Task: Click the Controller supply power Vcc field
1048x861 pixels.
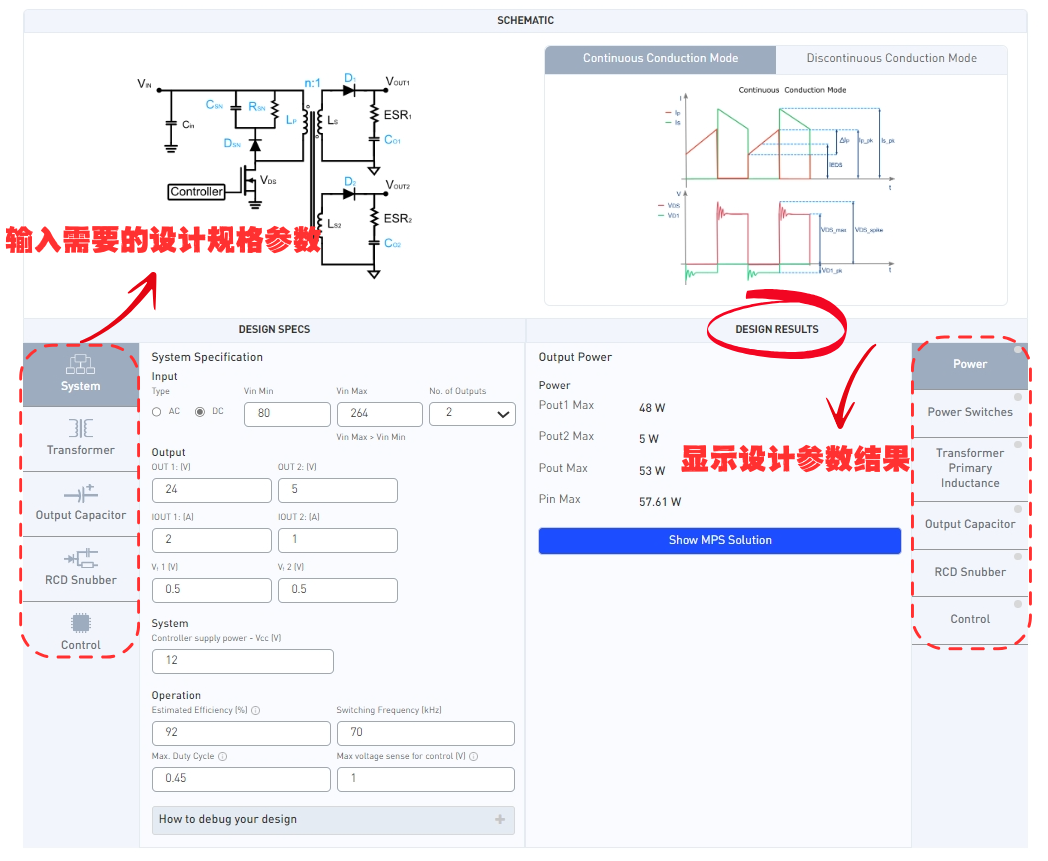Action: [x=243, y=661]
